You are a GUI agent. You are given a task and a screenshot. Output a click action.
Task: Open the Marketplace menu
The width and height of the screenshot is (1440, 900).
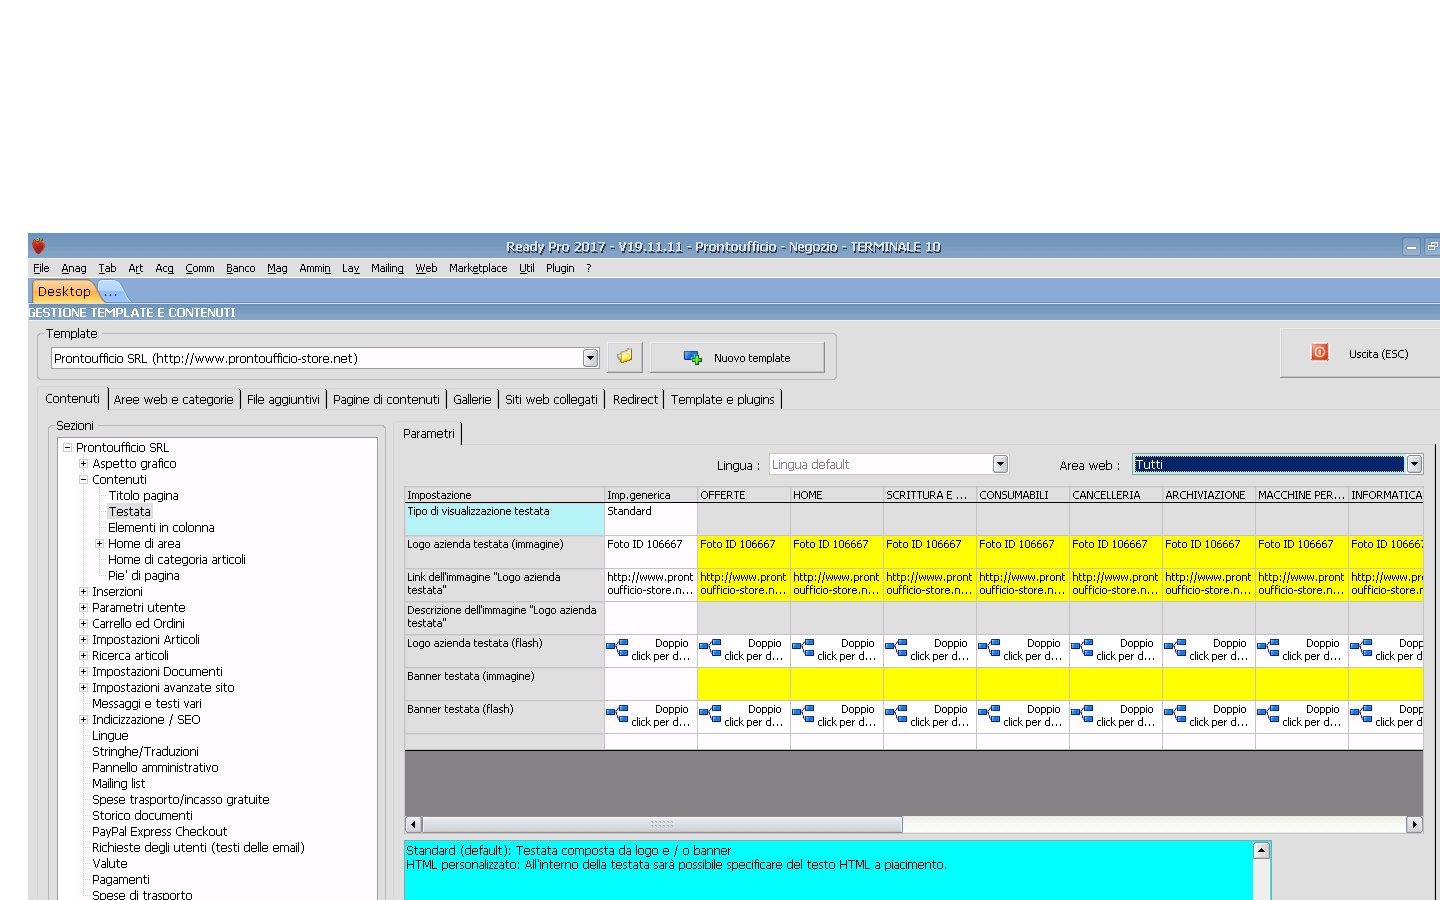click(x=478, y=268)
